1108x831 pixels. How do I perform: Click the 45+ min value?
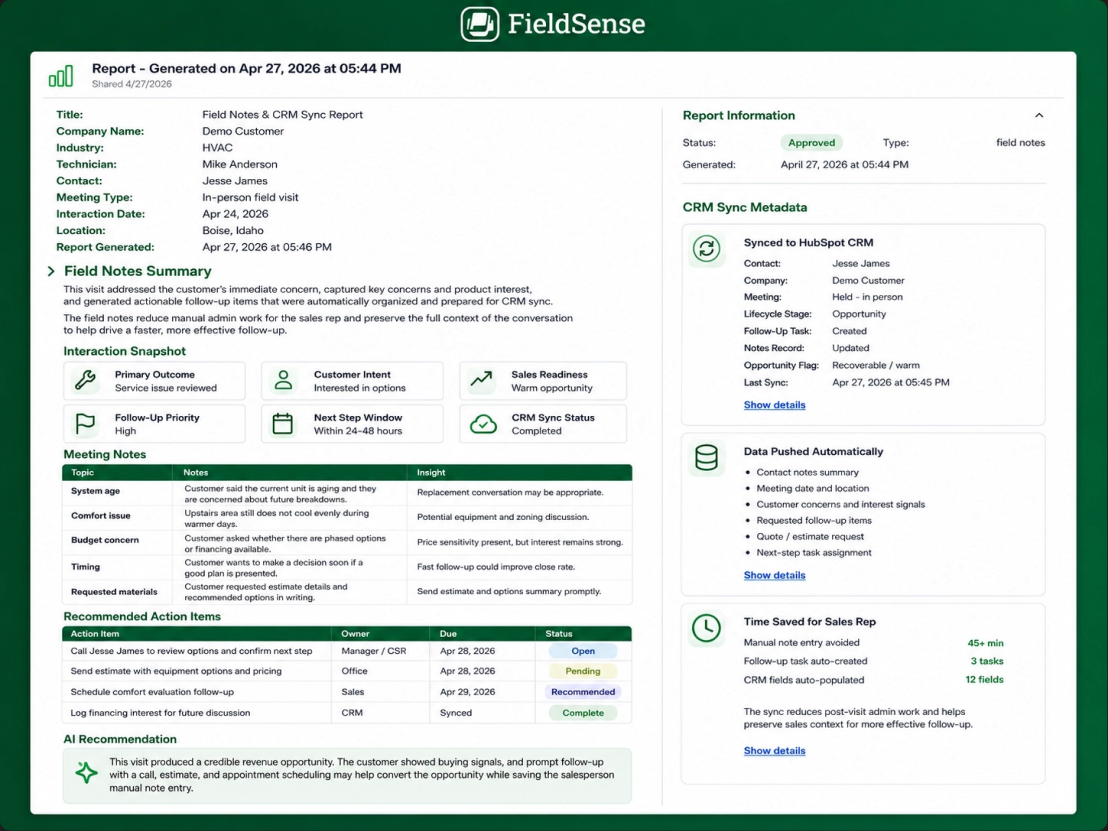985,643
